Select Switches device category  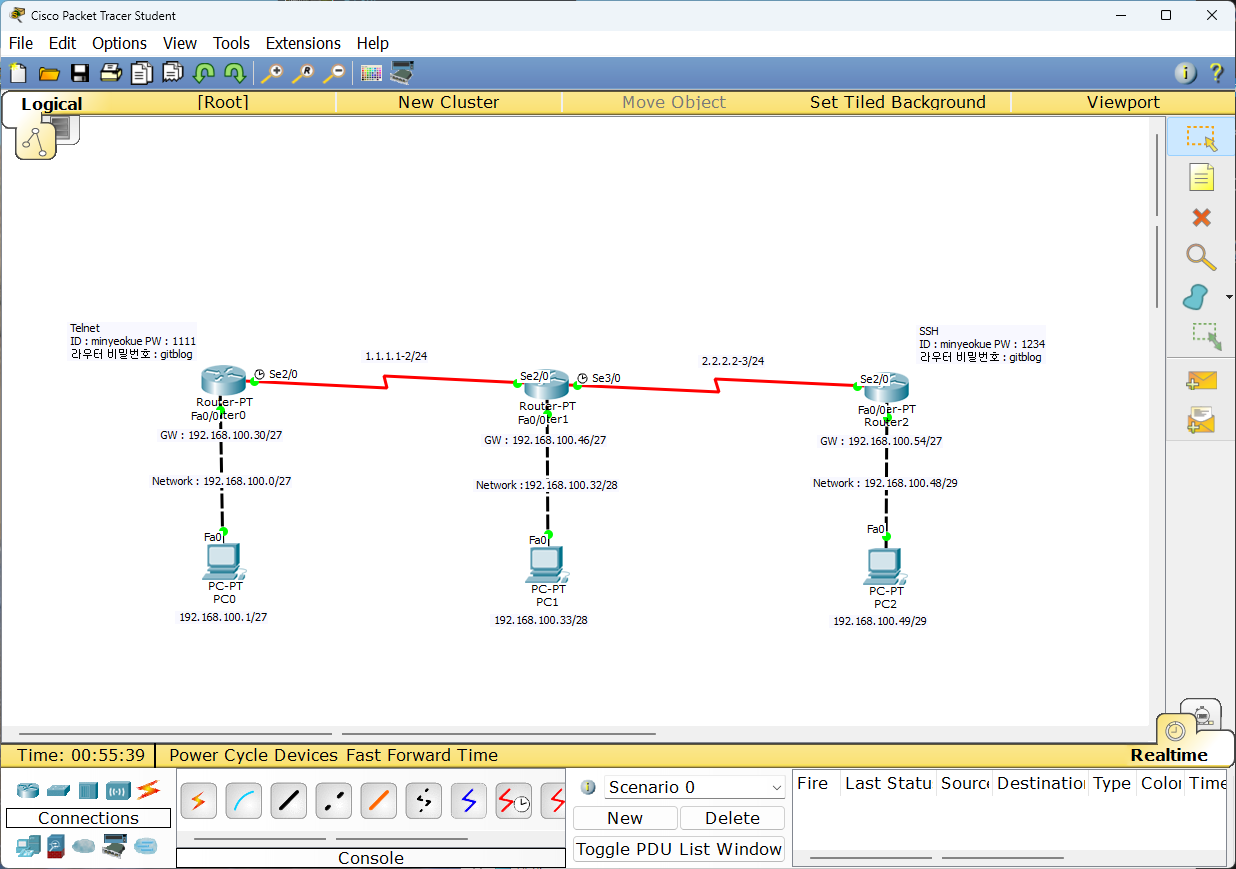coord(59,790)
